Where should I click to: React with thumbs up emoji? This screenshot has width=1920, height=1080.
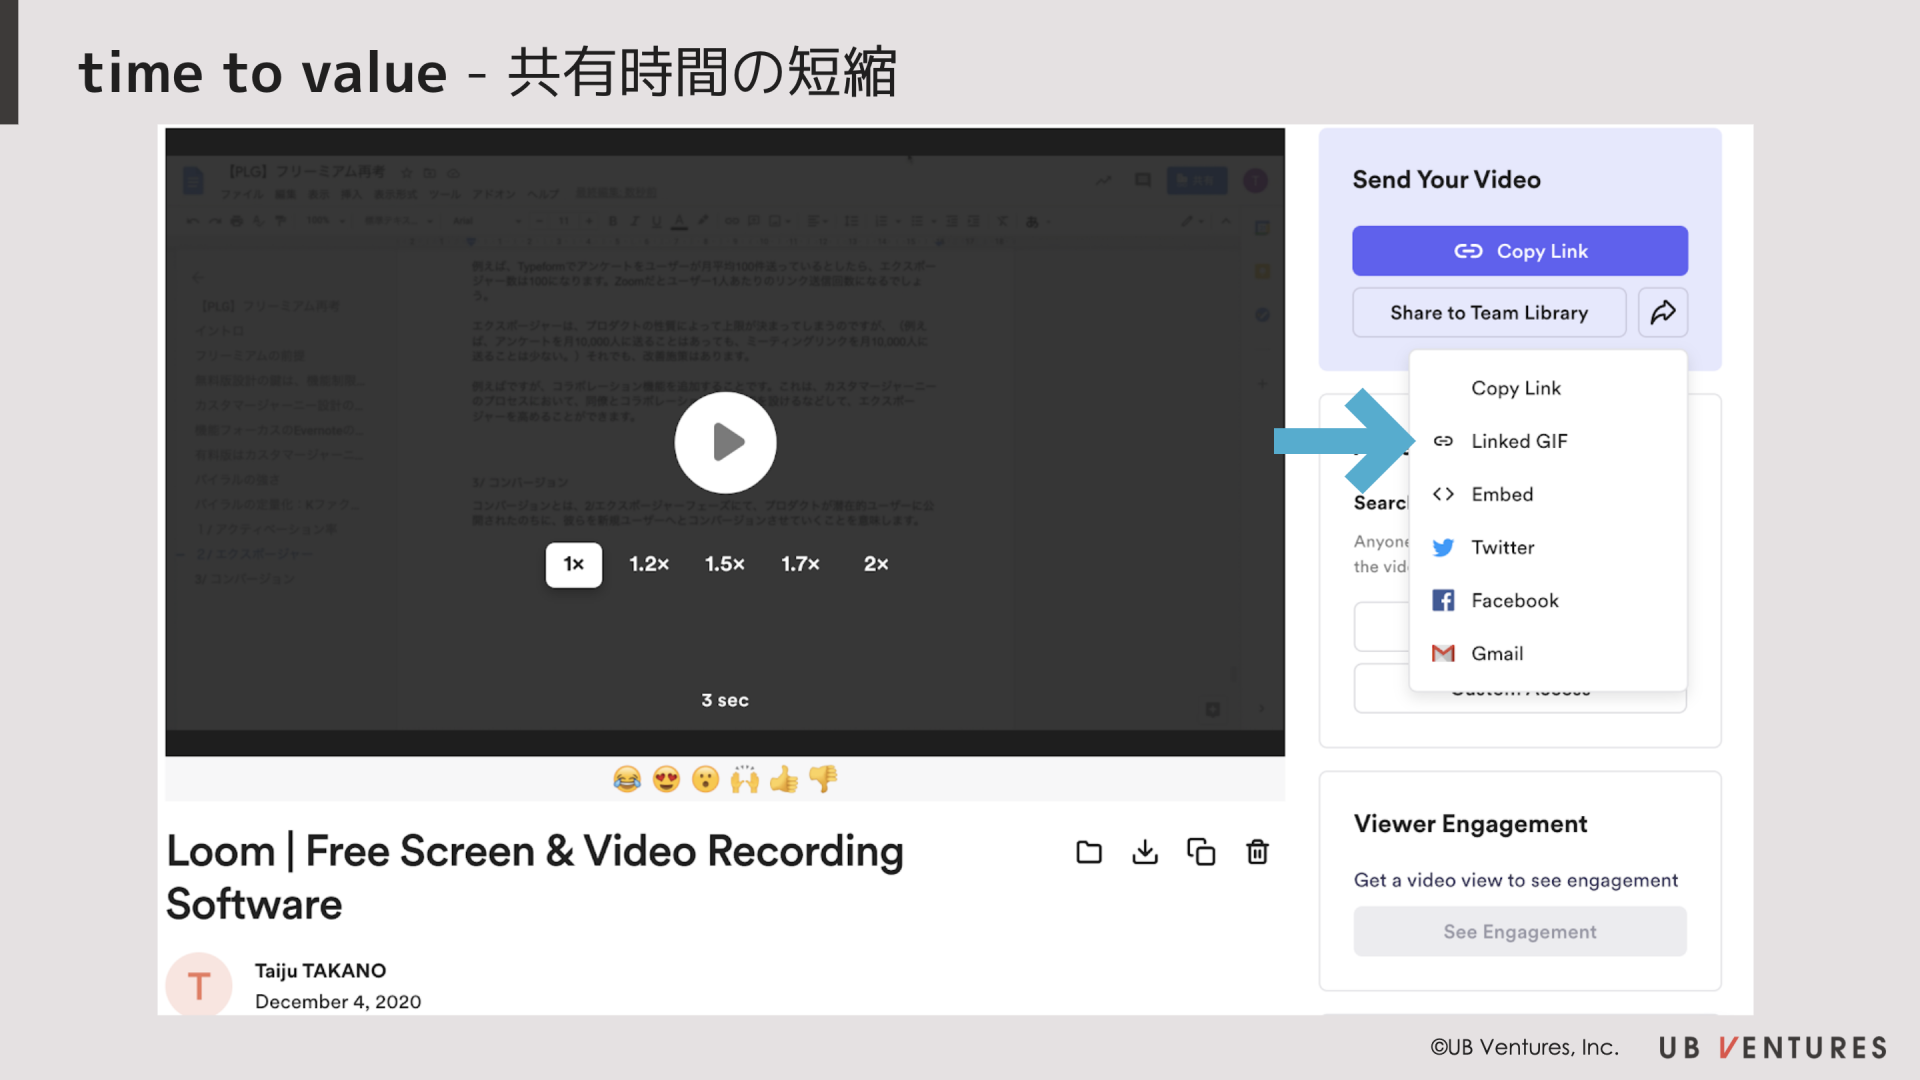tap(784, 779)
